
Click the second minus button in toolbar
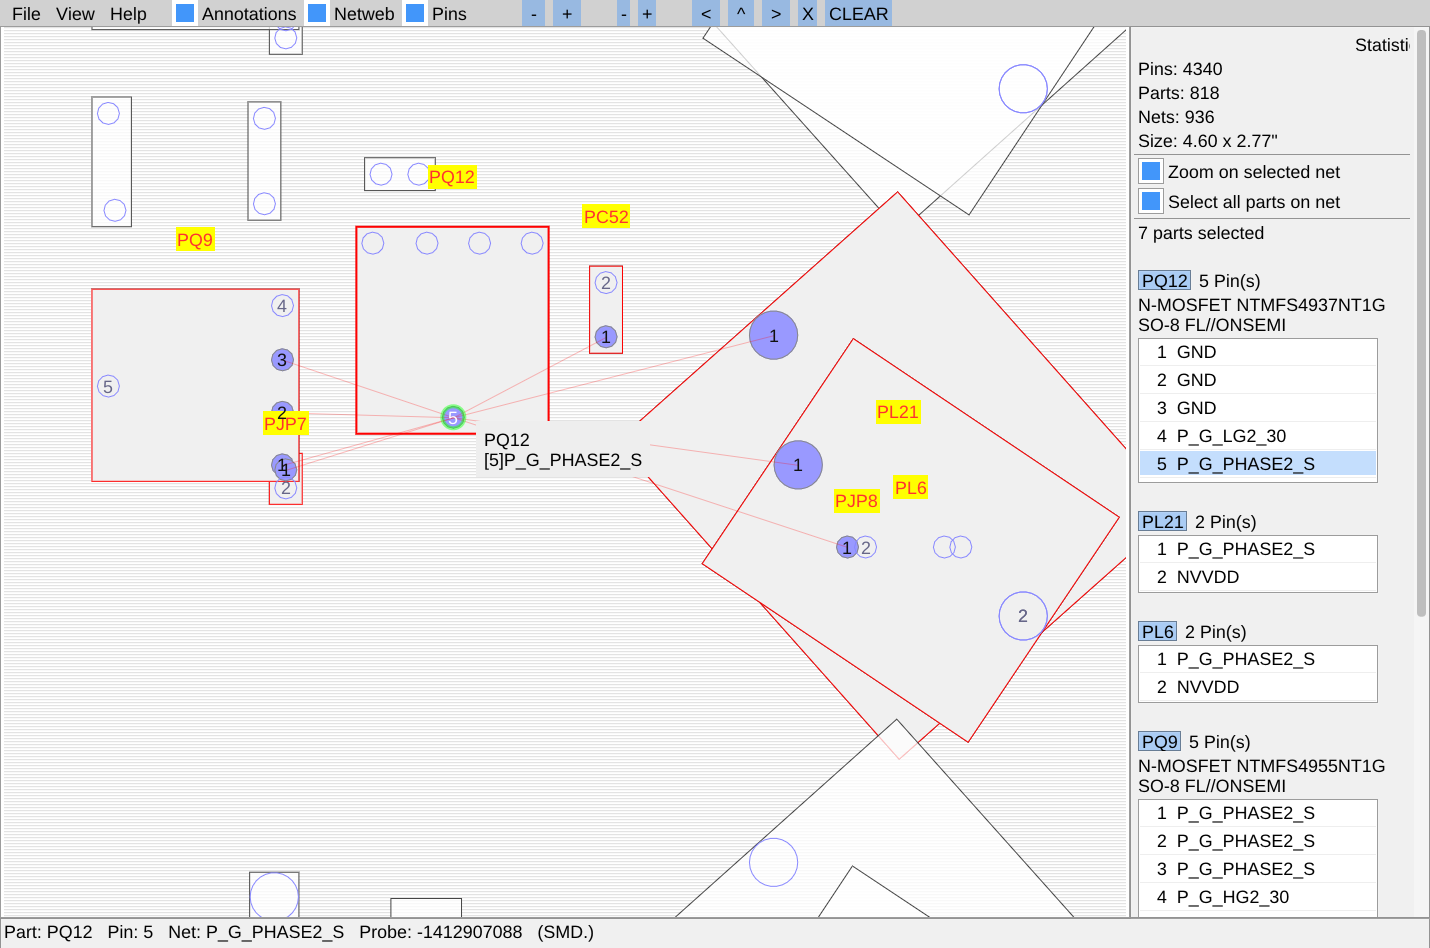623,14
